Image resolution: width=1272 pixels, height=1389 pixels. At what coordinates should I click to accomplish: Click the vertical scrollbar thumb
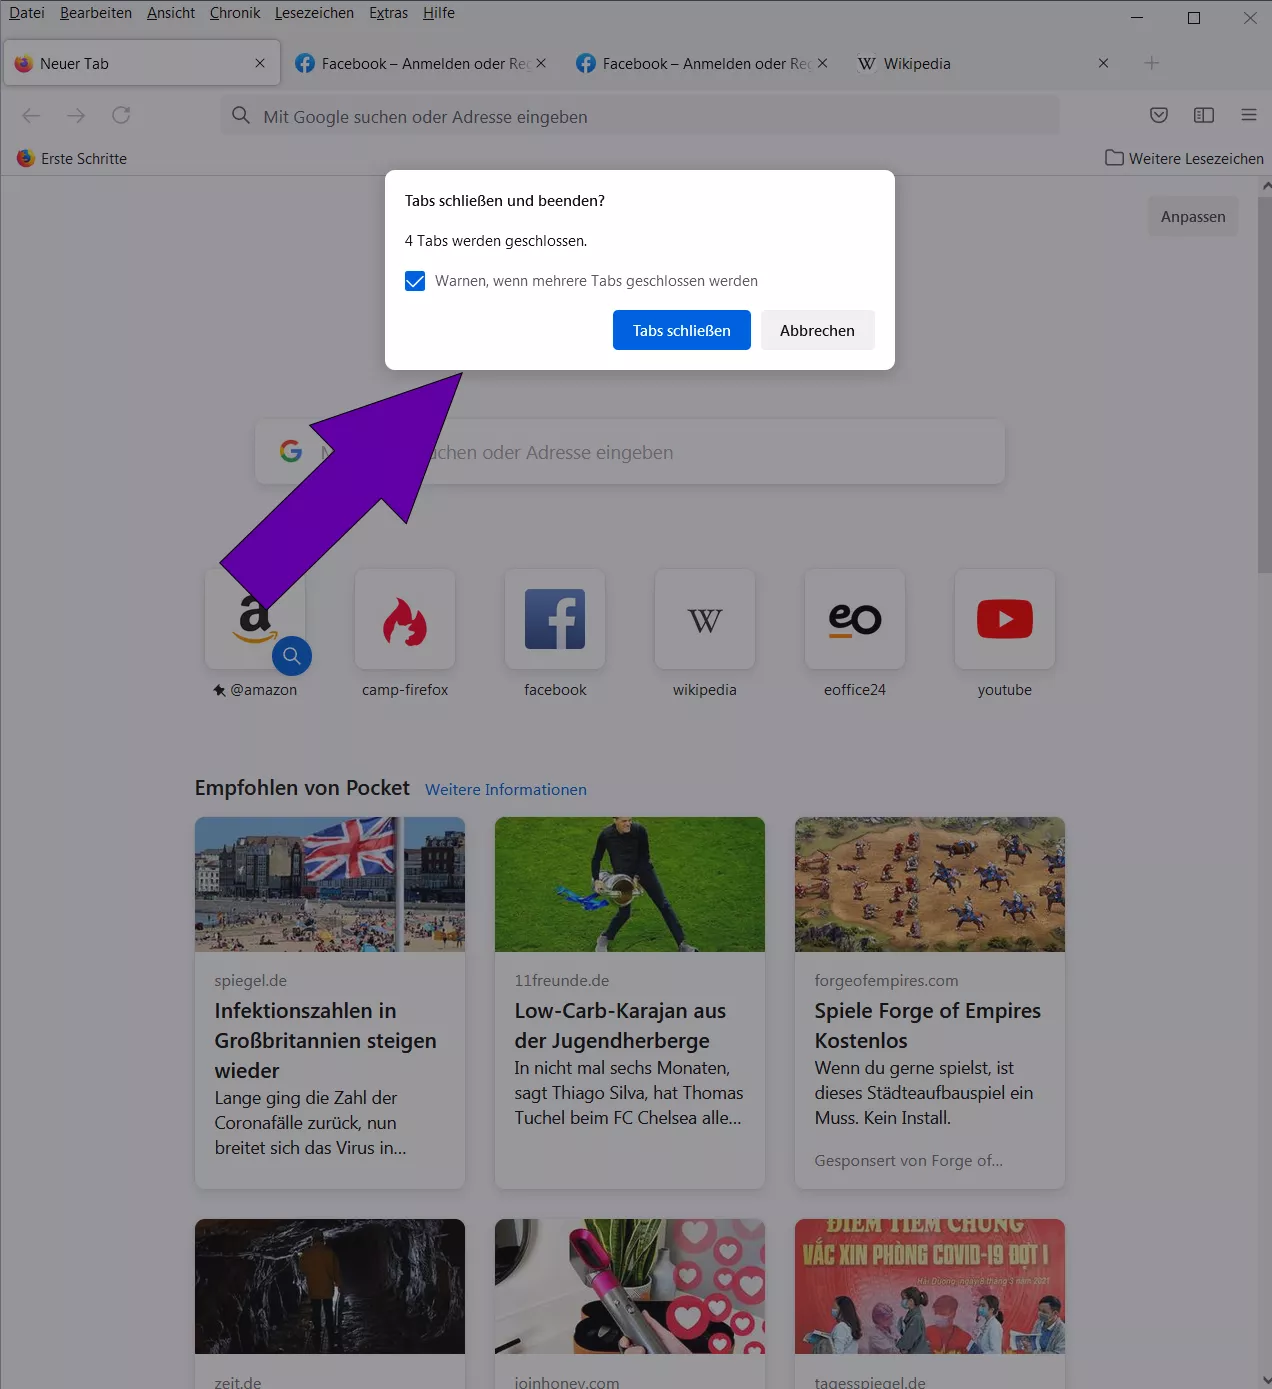(1265, 385)
